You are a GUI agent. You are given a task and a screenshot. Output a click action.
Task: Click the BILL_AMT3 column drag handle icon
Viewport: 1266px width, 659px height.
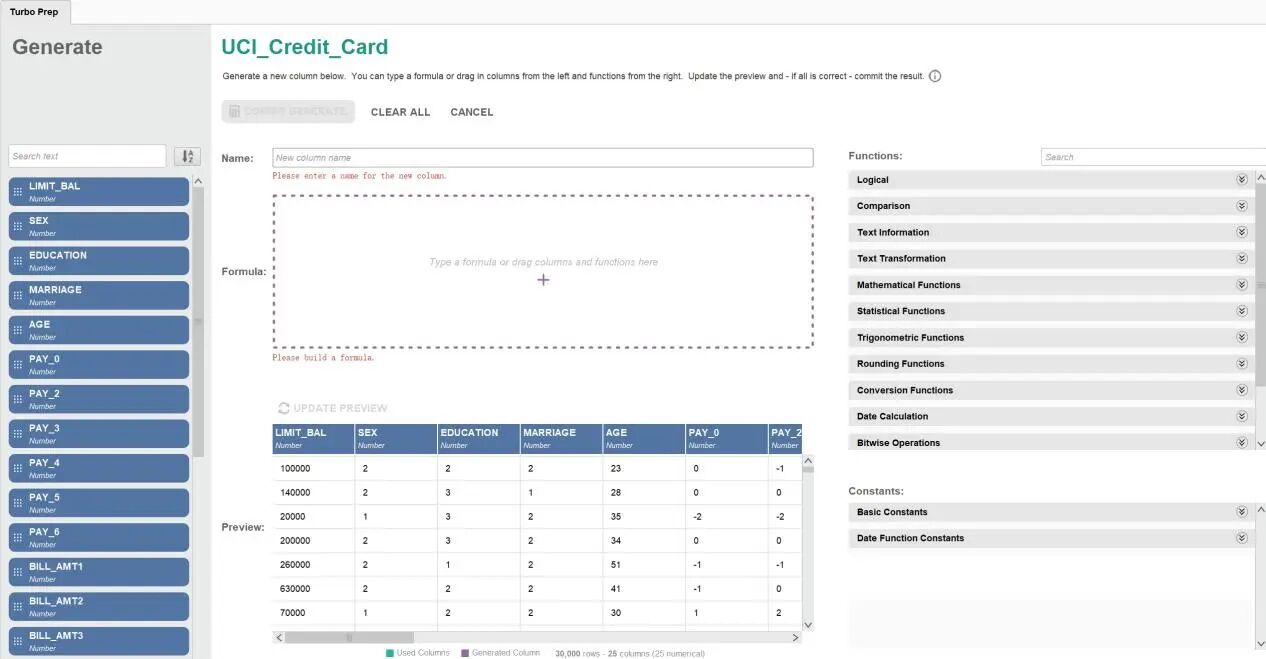tap(17, 641)
